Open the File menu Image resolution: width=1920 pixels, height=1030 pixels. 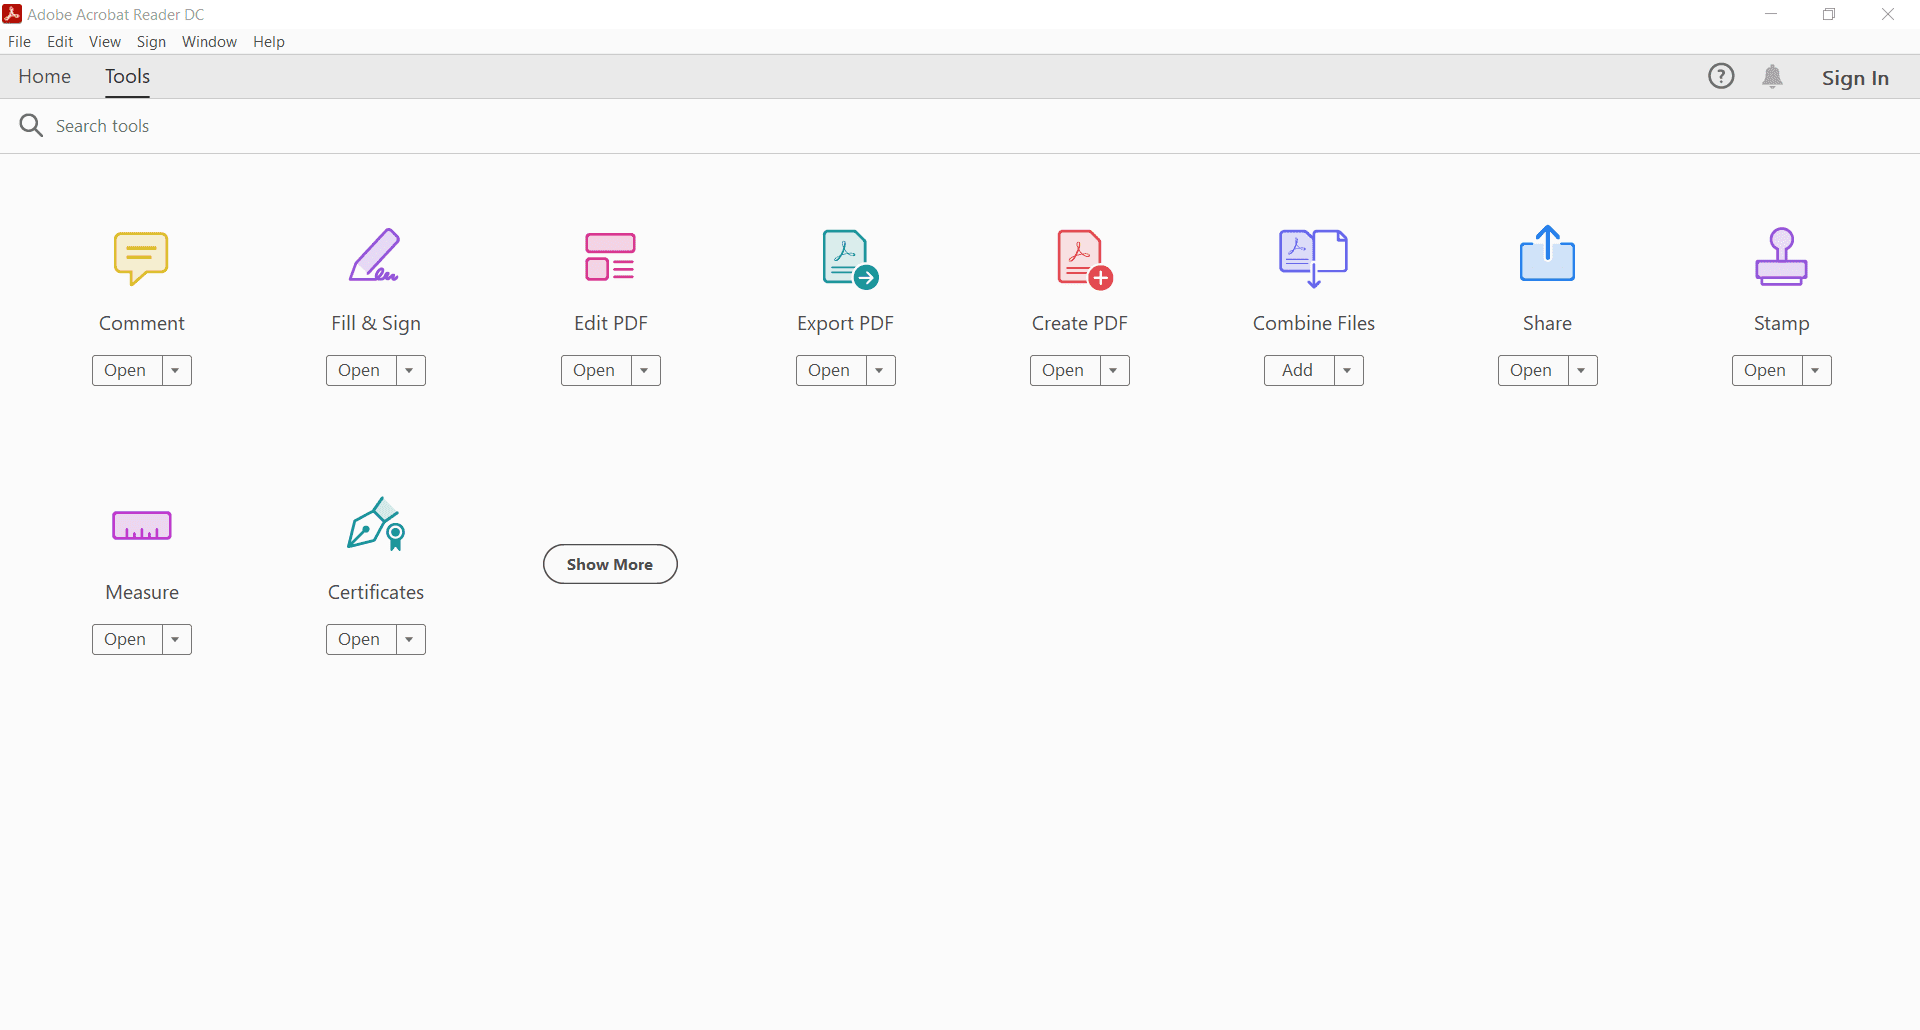click(19, 42)
